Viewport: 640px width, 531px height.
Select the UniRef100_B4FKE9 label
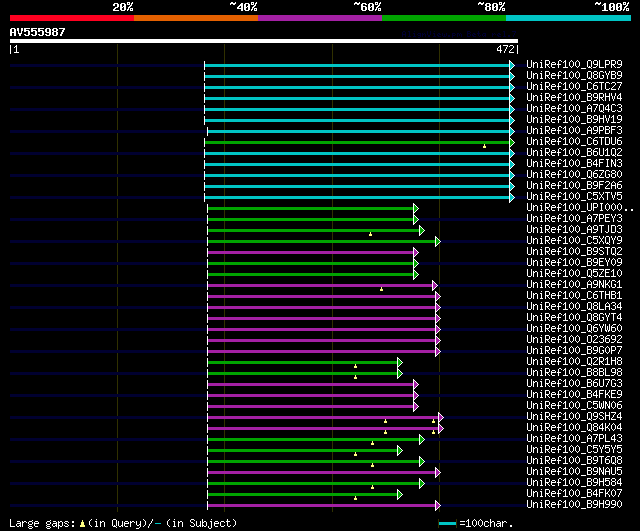[x=574, y=395]
